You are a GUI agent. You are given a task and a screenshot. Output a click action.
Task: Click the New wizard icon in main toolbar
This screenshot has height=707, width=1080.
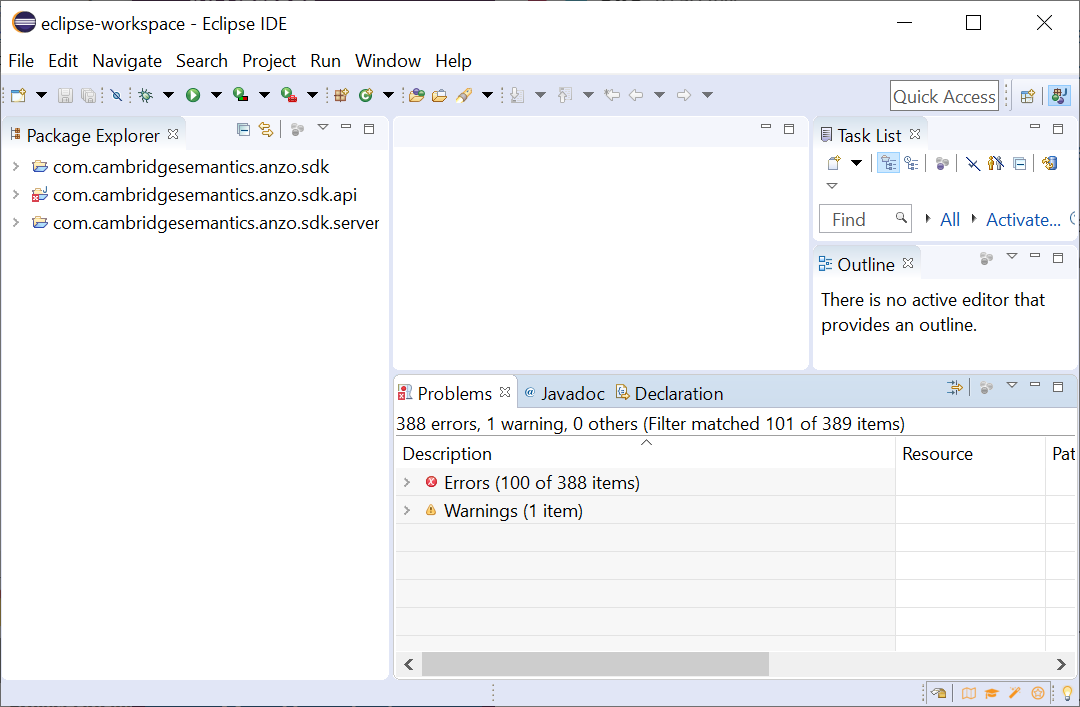(x=19, y=95)
